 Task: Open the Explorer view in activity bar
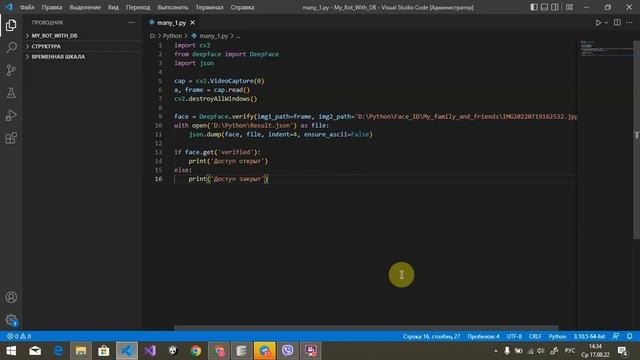(11, 25)
